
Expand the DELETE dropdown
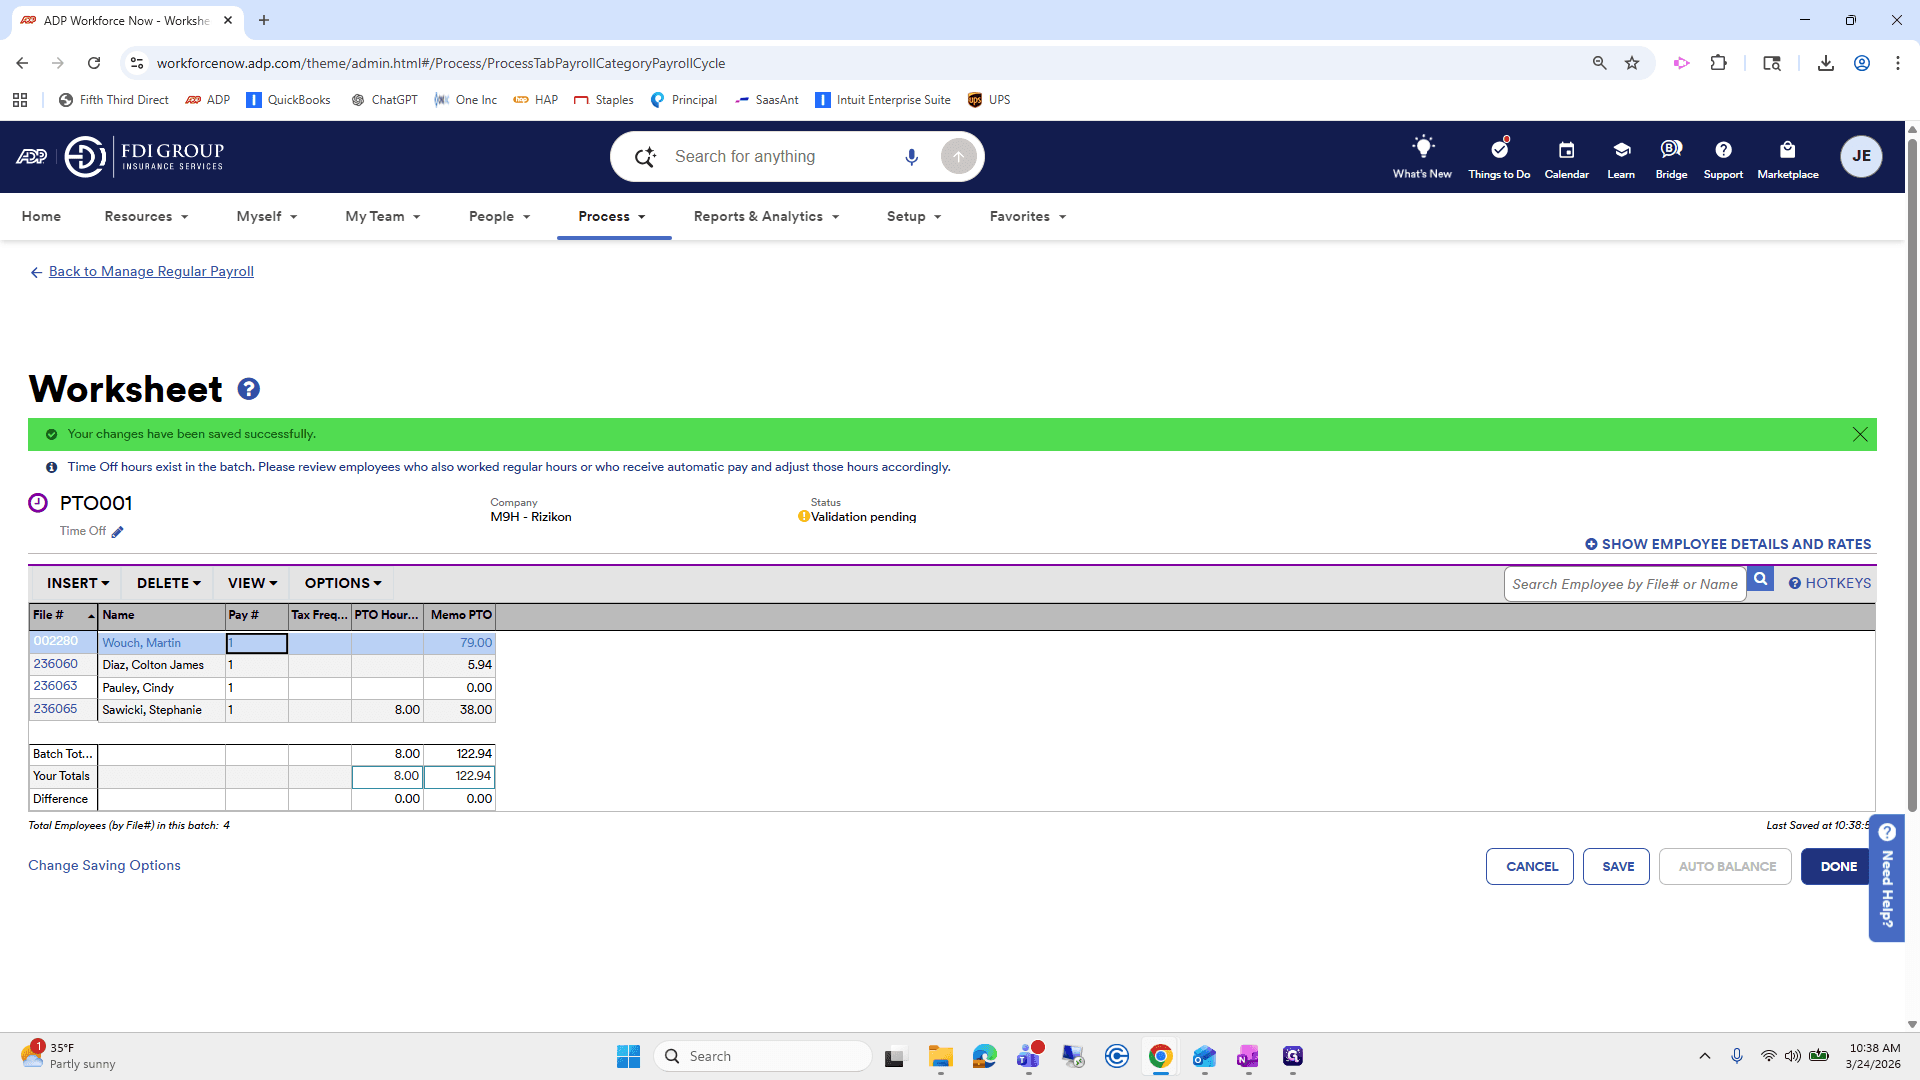point(169,583)
